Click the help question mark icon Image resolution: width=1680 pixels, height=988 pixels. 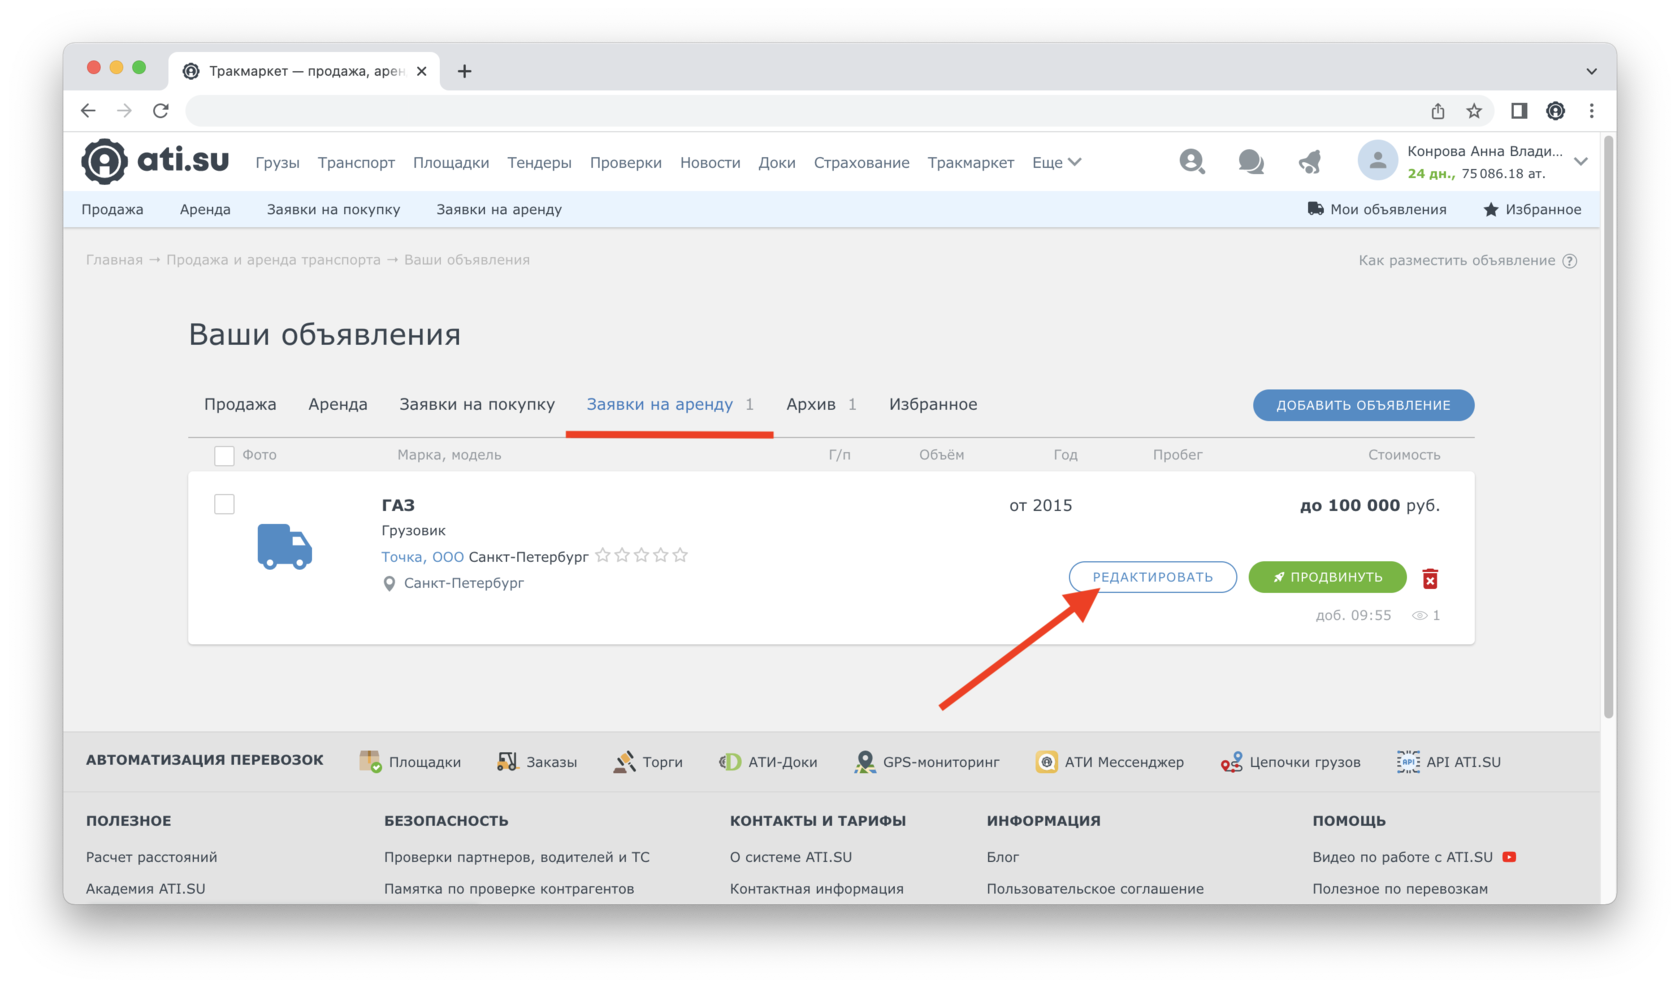(1570, 261)
